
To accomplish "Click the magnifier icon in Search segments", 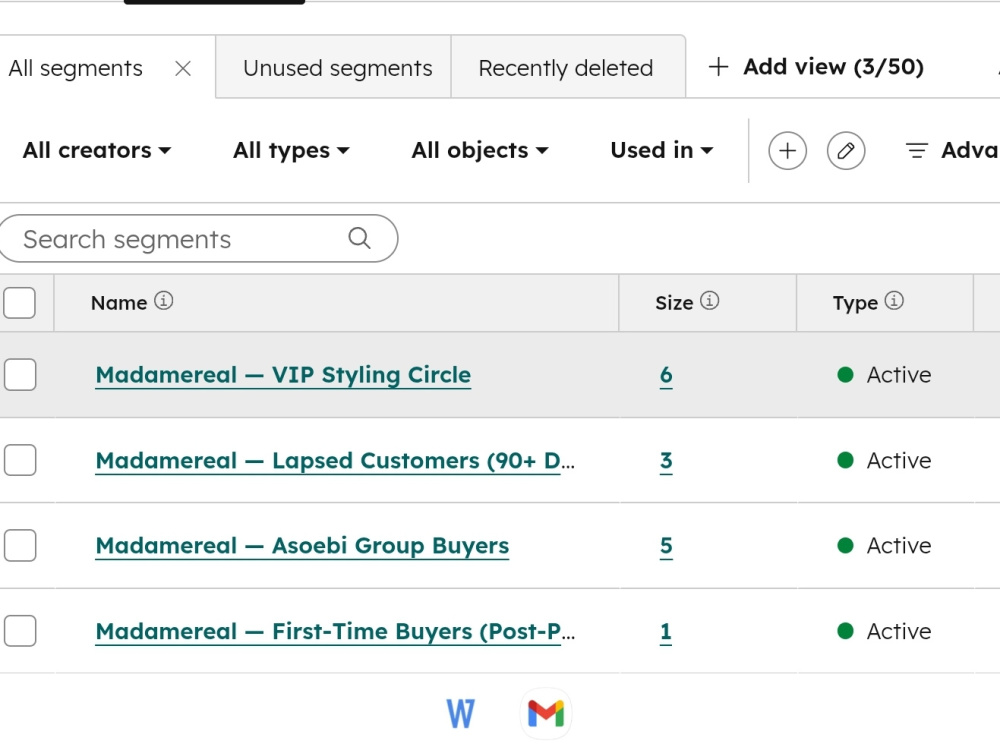I will click(x=360, y=238).
